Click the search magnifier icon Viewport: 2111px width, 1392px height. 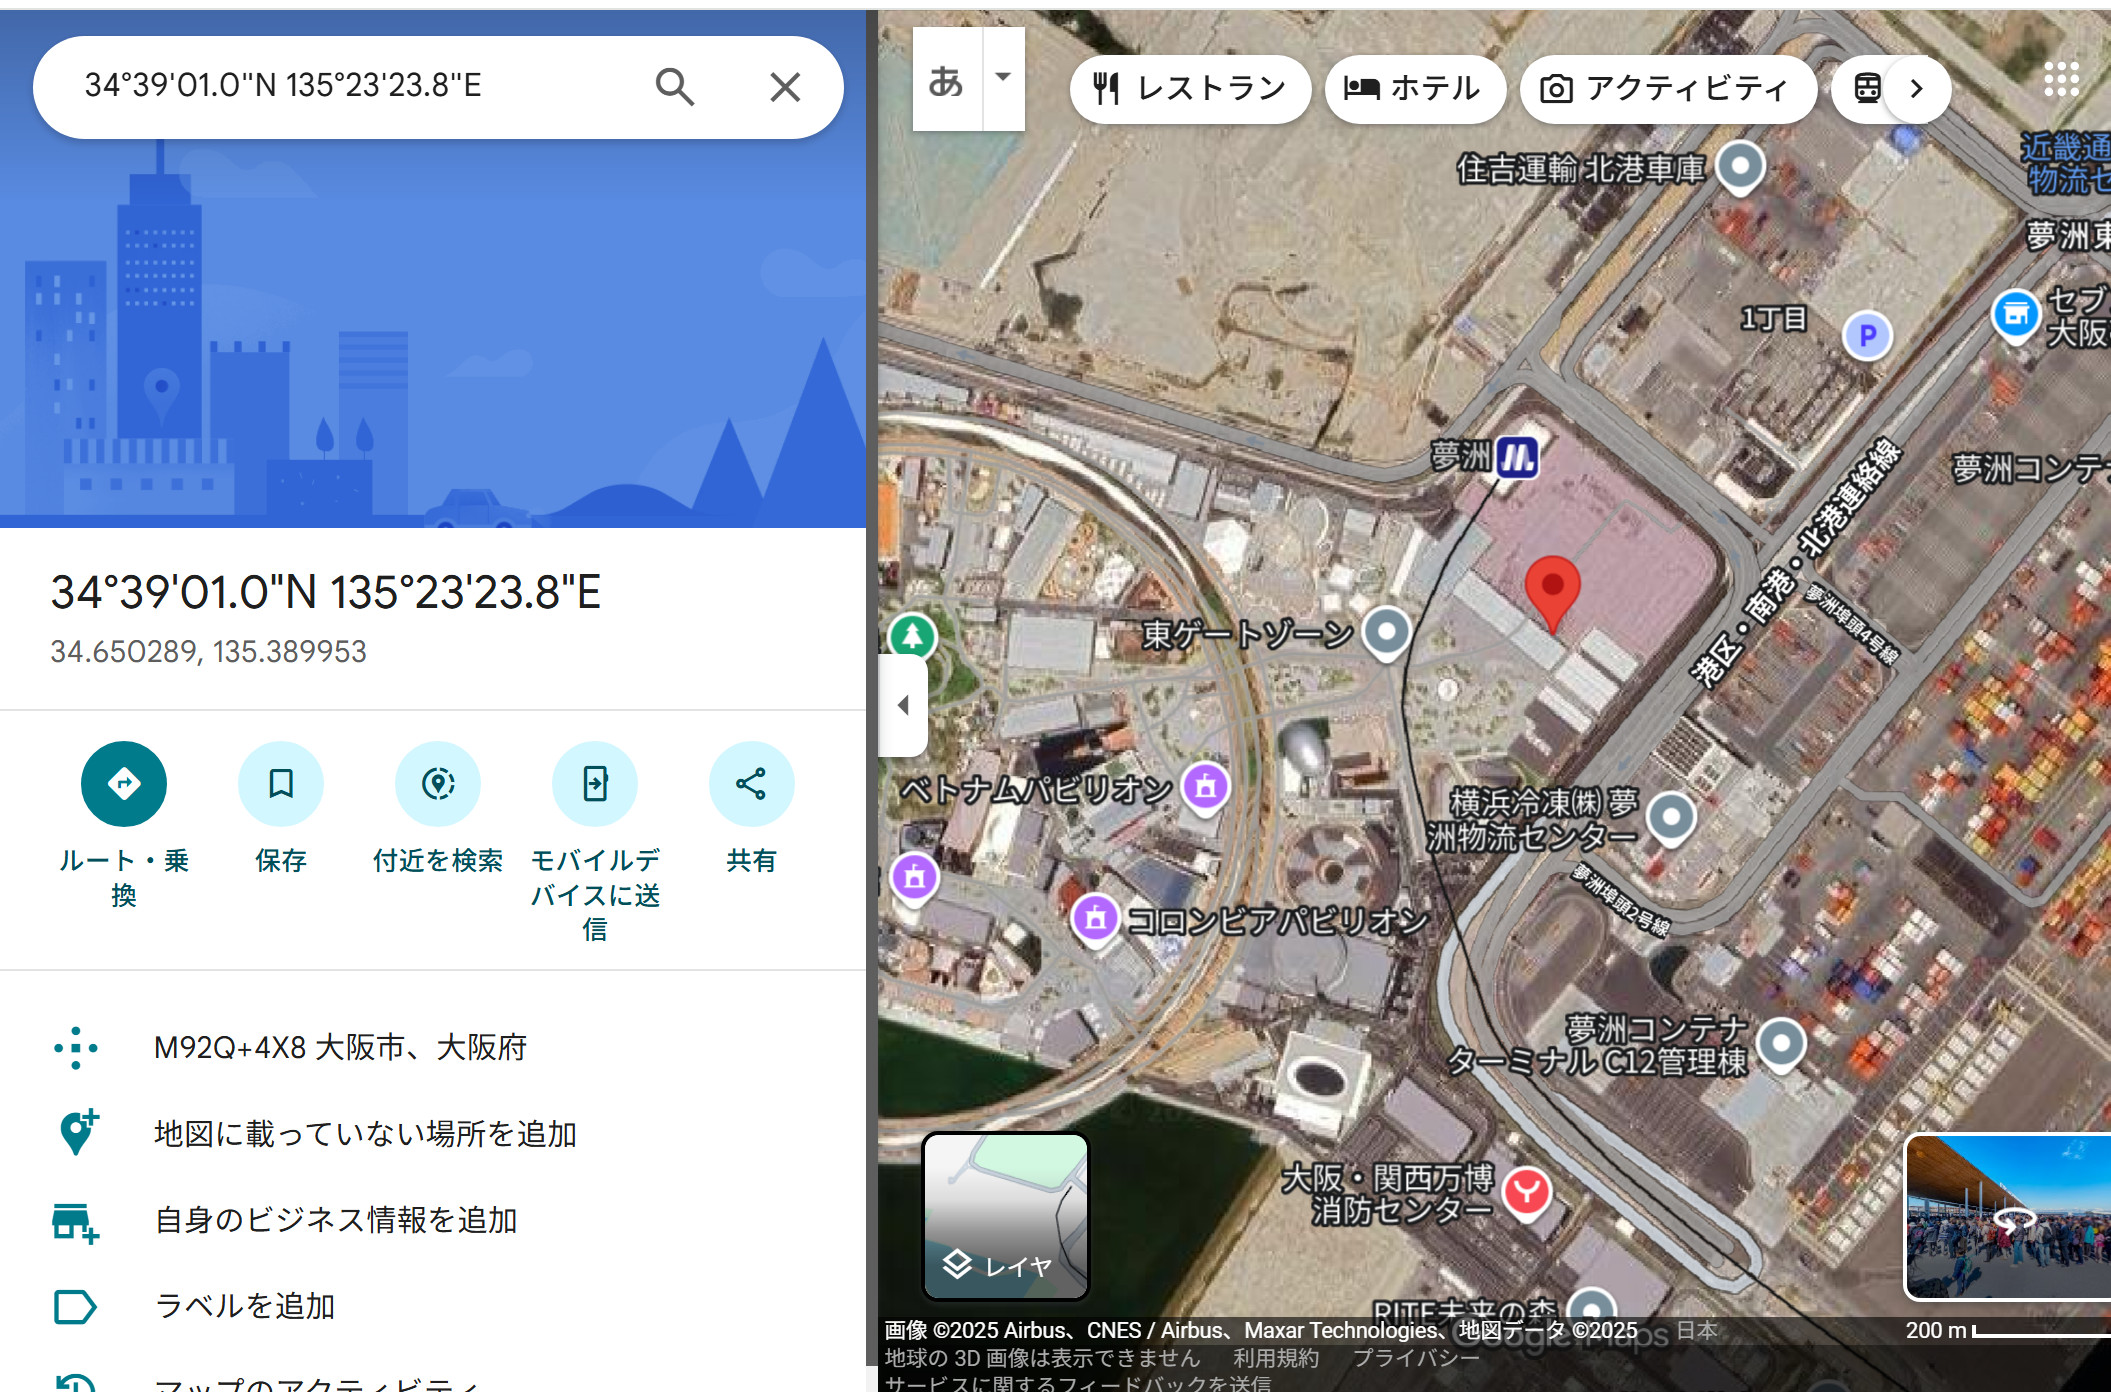[x=675, y=87]
